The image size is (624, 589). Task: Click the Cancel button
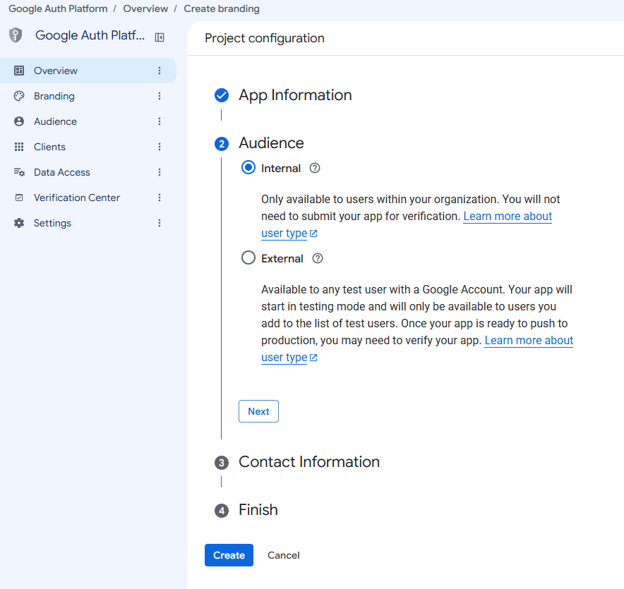click(283, 555)
